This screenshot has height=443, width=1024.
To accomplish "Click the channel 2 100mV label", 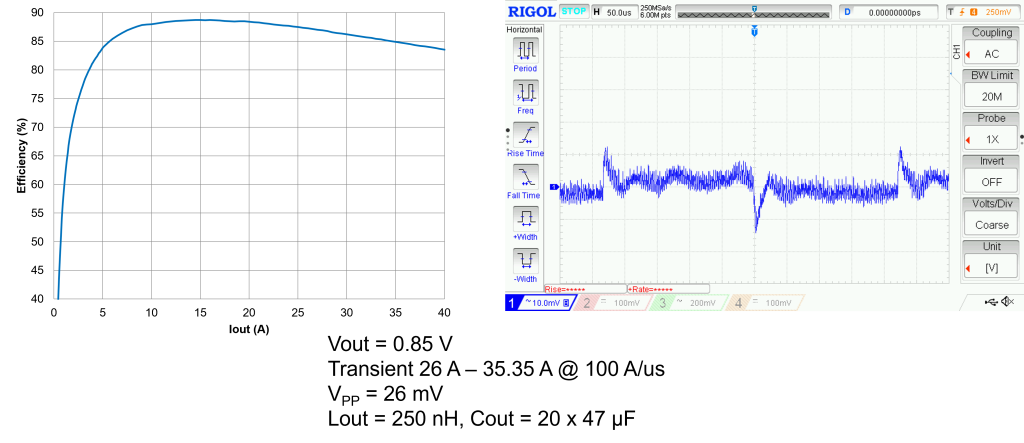I will point(613,302).
